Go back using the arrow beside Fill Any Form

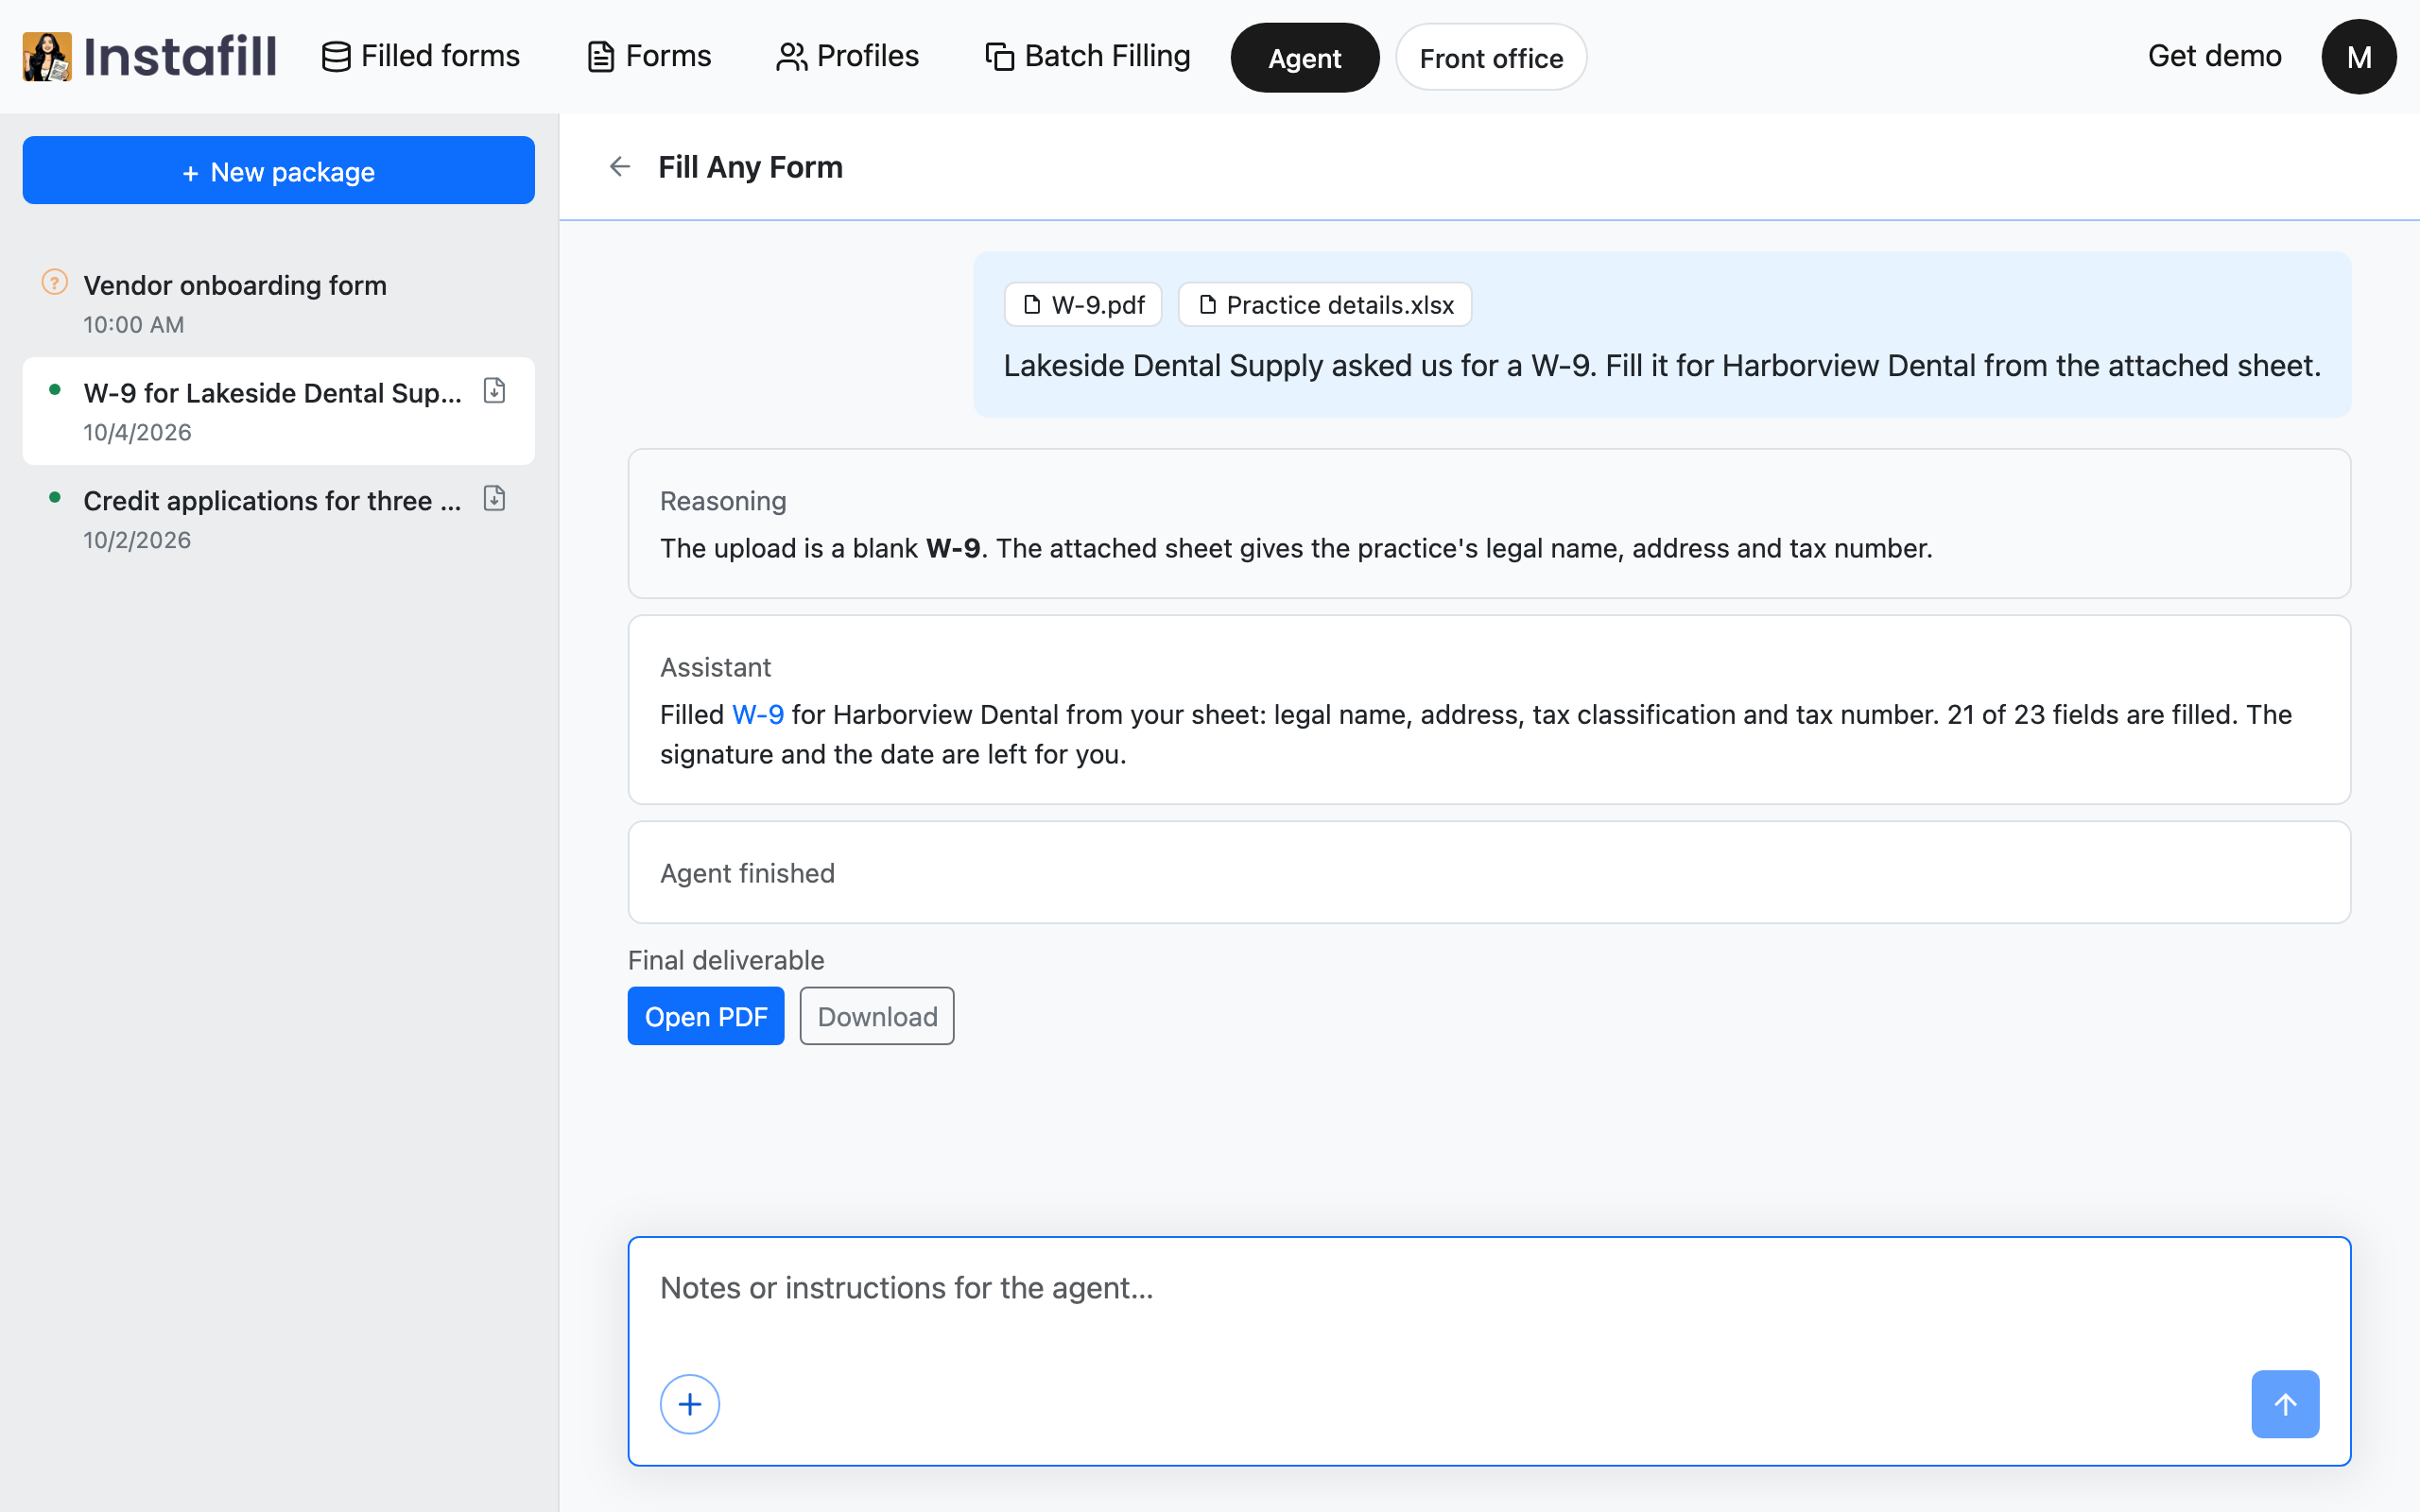click(620, 167)
